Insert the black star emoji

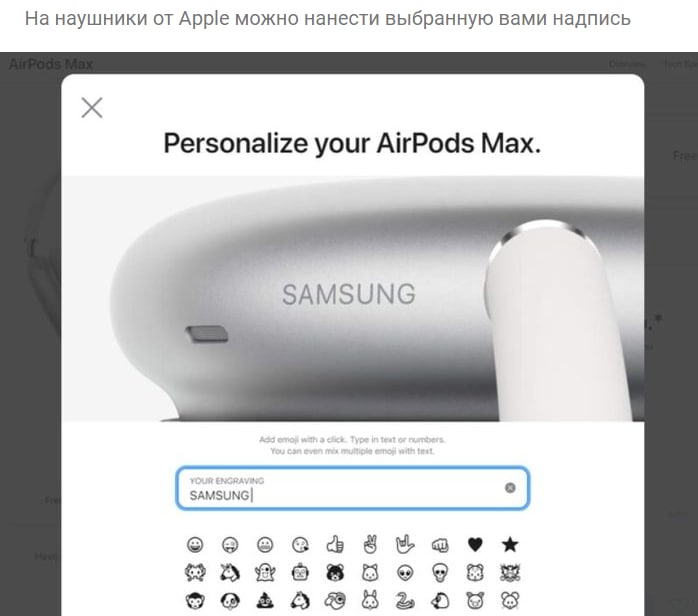coord(510,544)
